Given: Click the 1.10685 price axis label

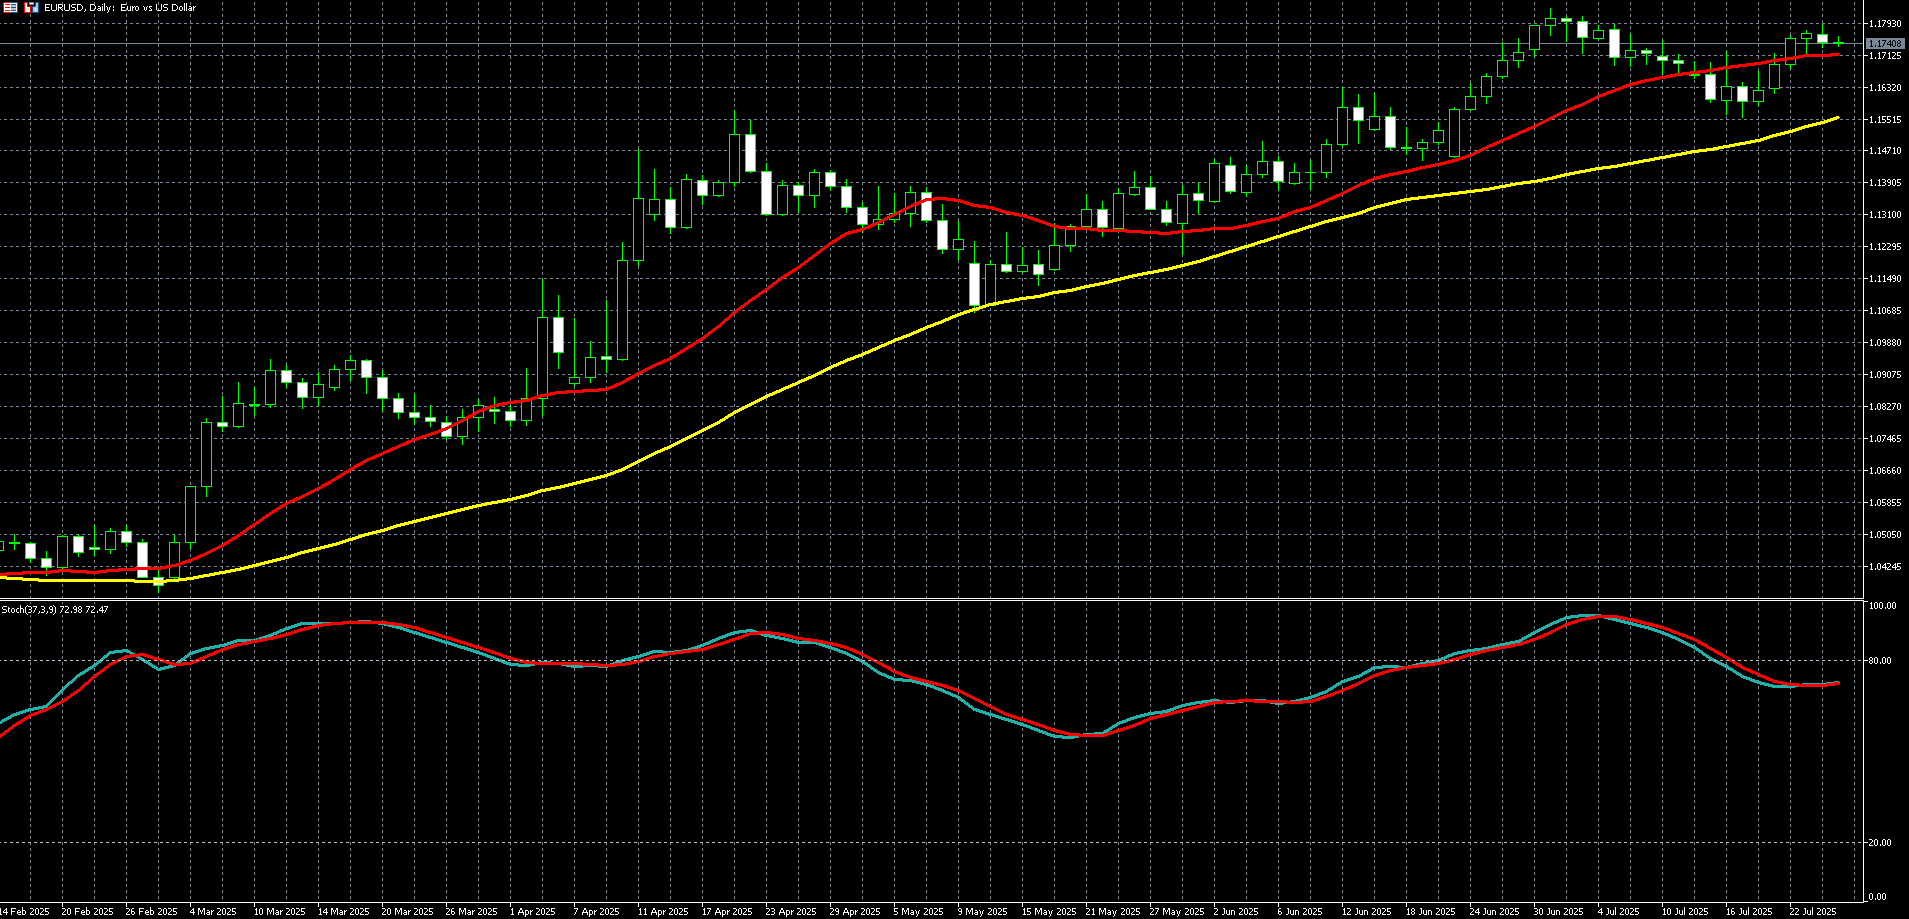Looking at the screenshot, I should (1885, 311).
